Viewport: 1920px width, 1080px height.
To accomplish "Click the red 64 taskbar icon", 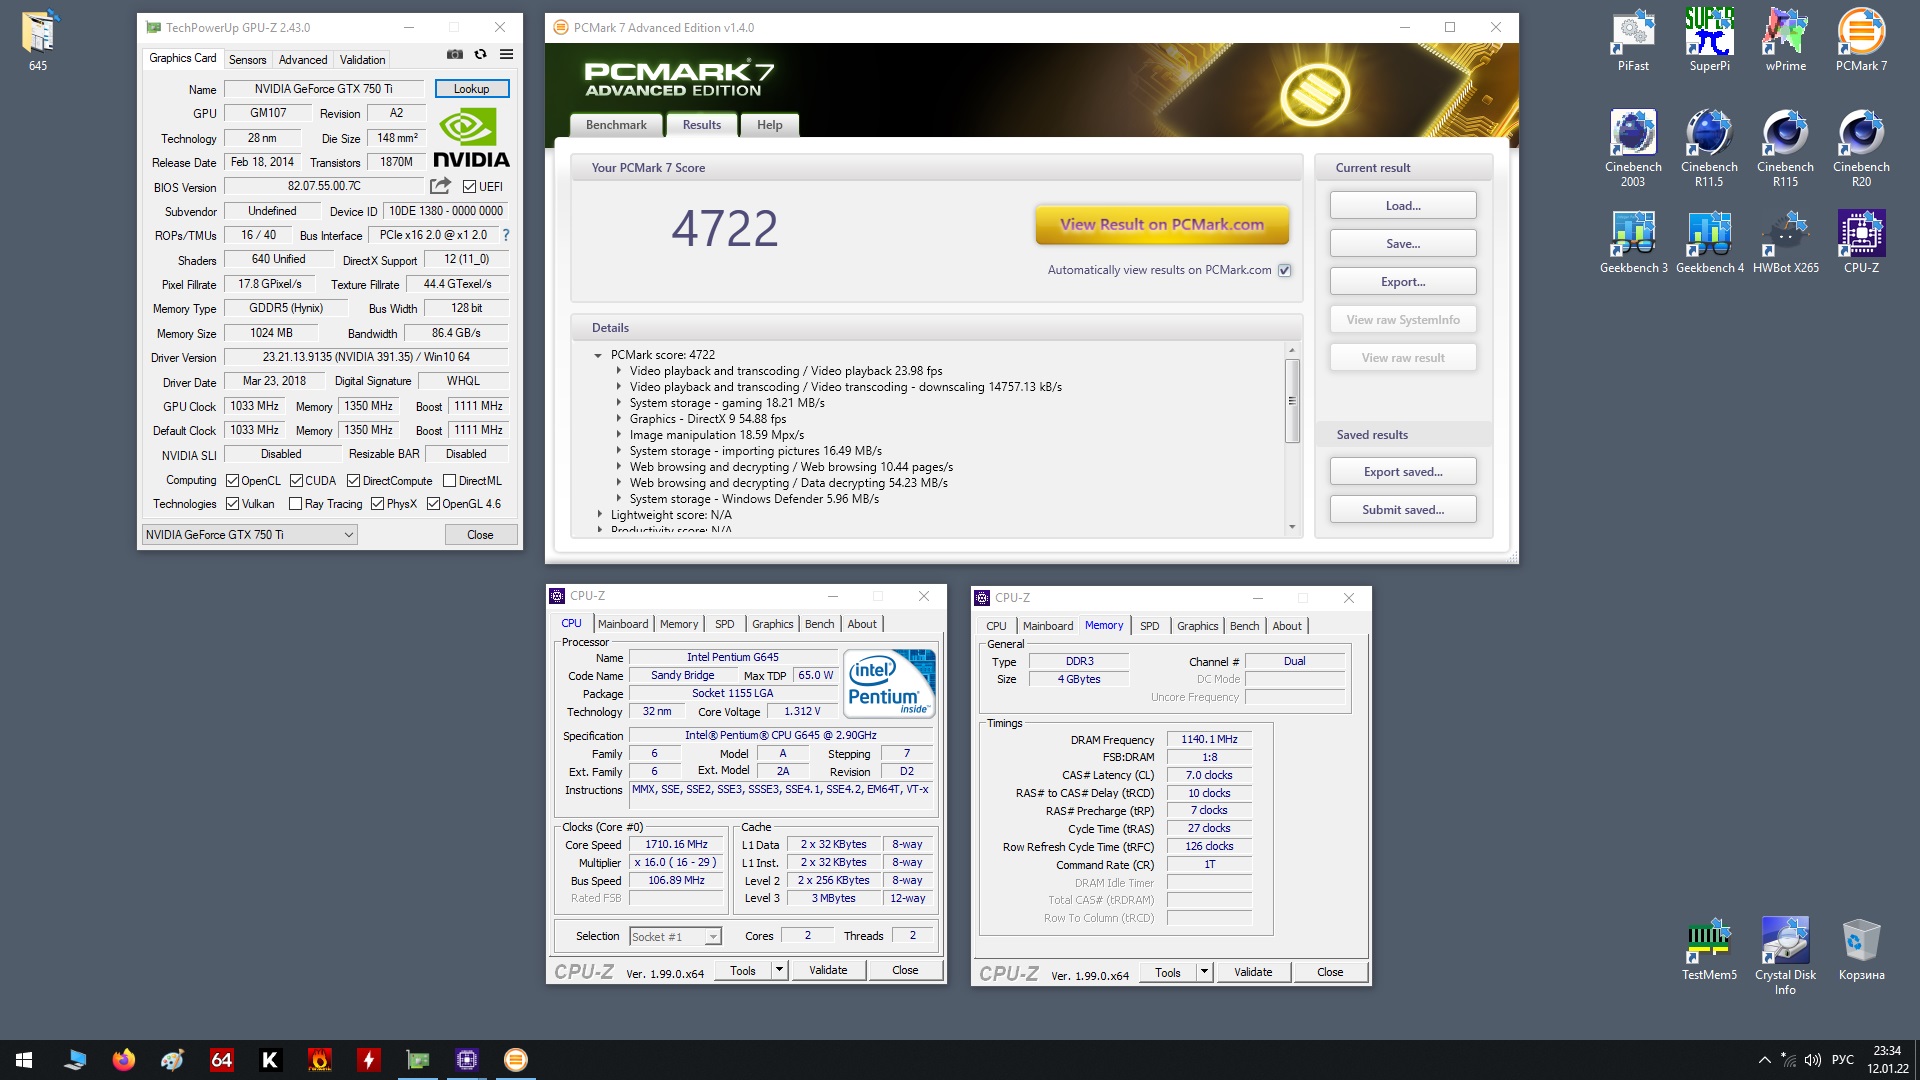I will tap(221, 1060).
